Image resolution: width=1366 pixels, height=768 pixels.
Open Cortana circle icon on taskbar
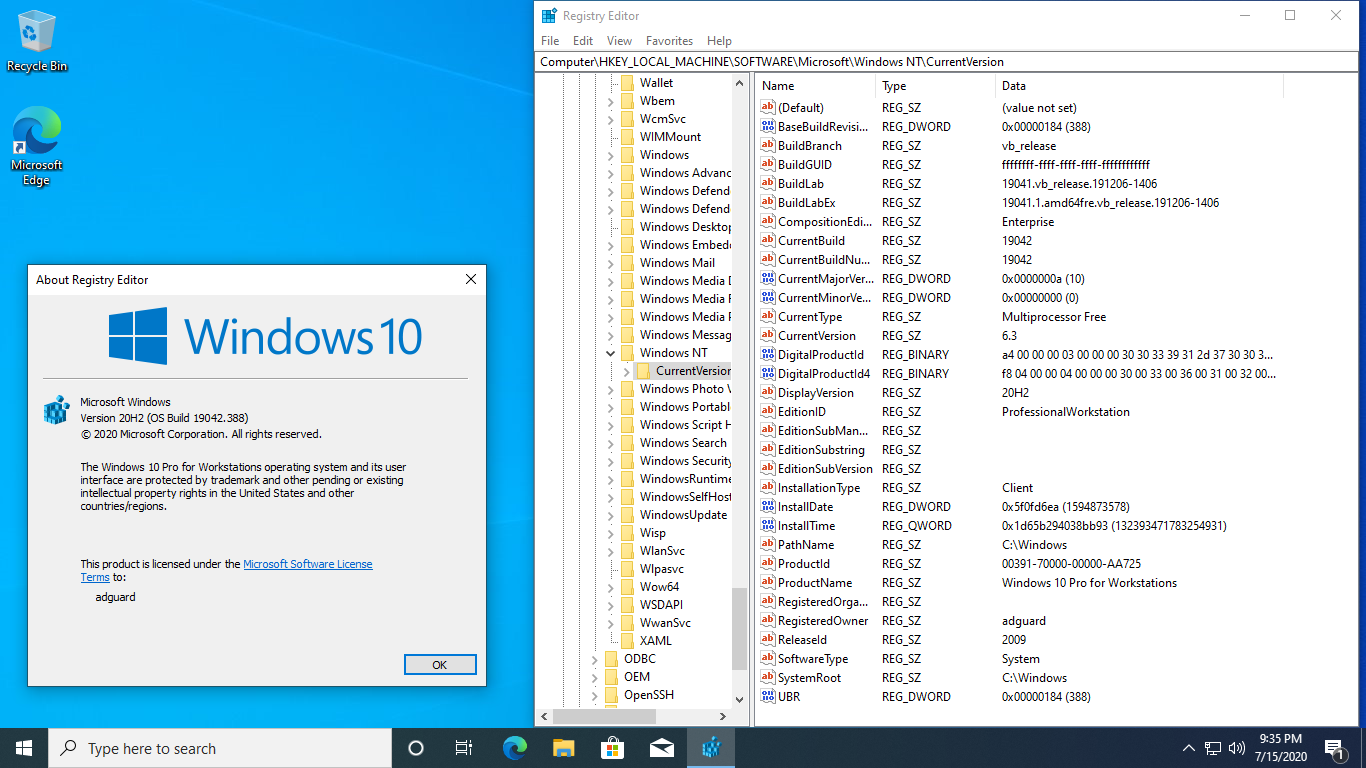[416, 748]
